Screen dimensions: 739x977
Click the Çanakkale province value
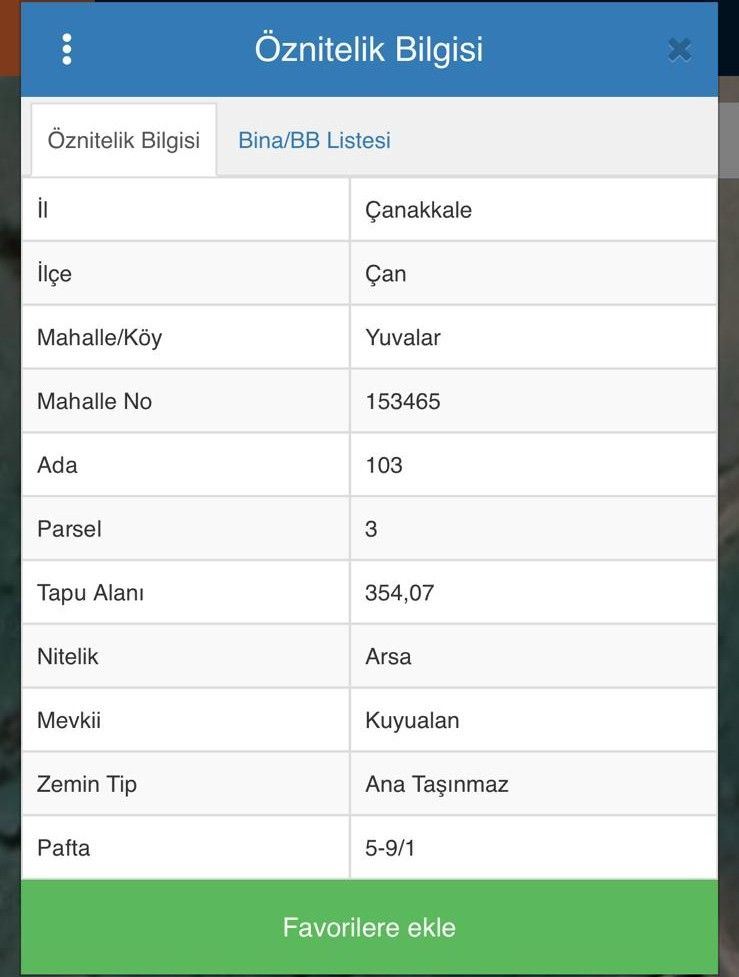(x=418, y=210)
